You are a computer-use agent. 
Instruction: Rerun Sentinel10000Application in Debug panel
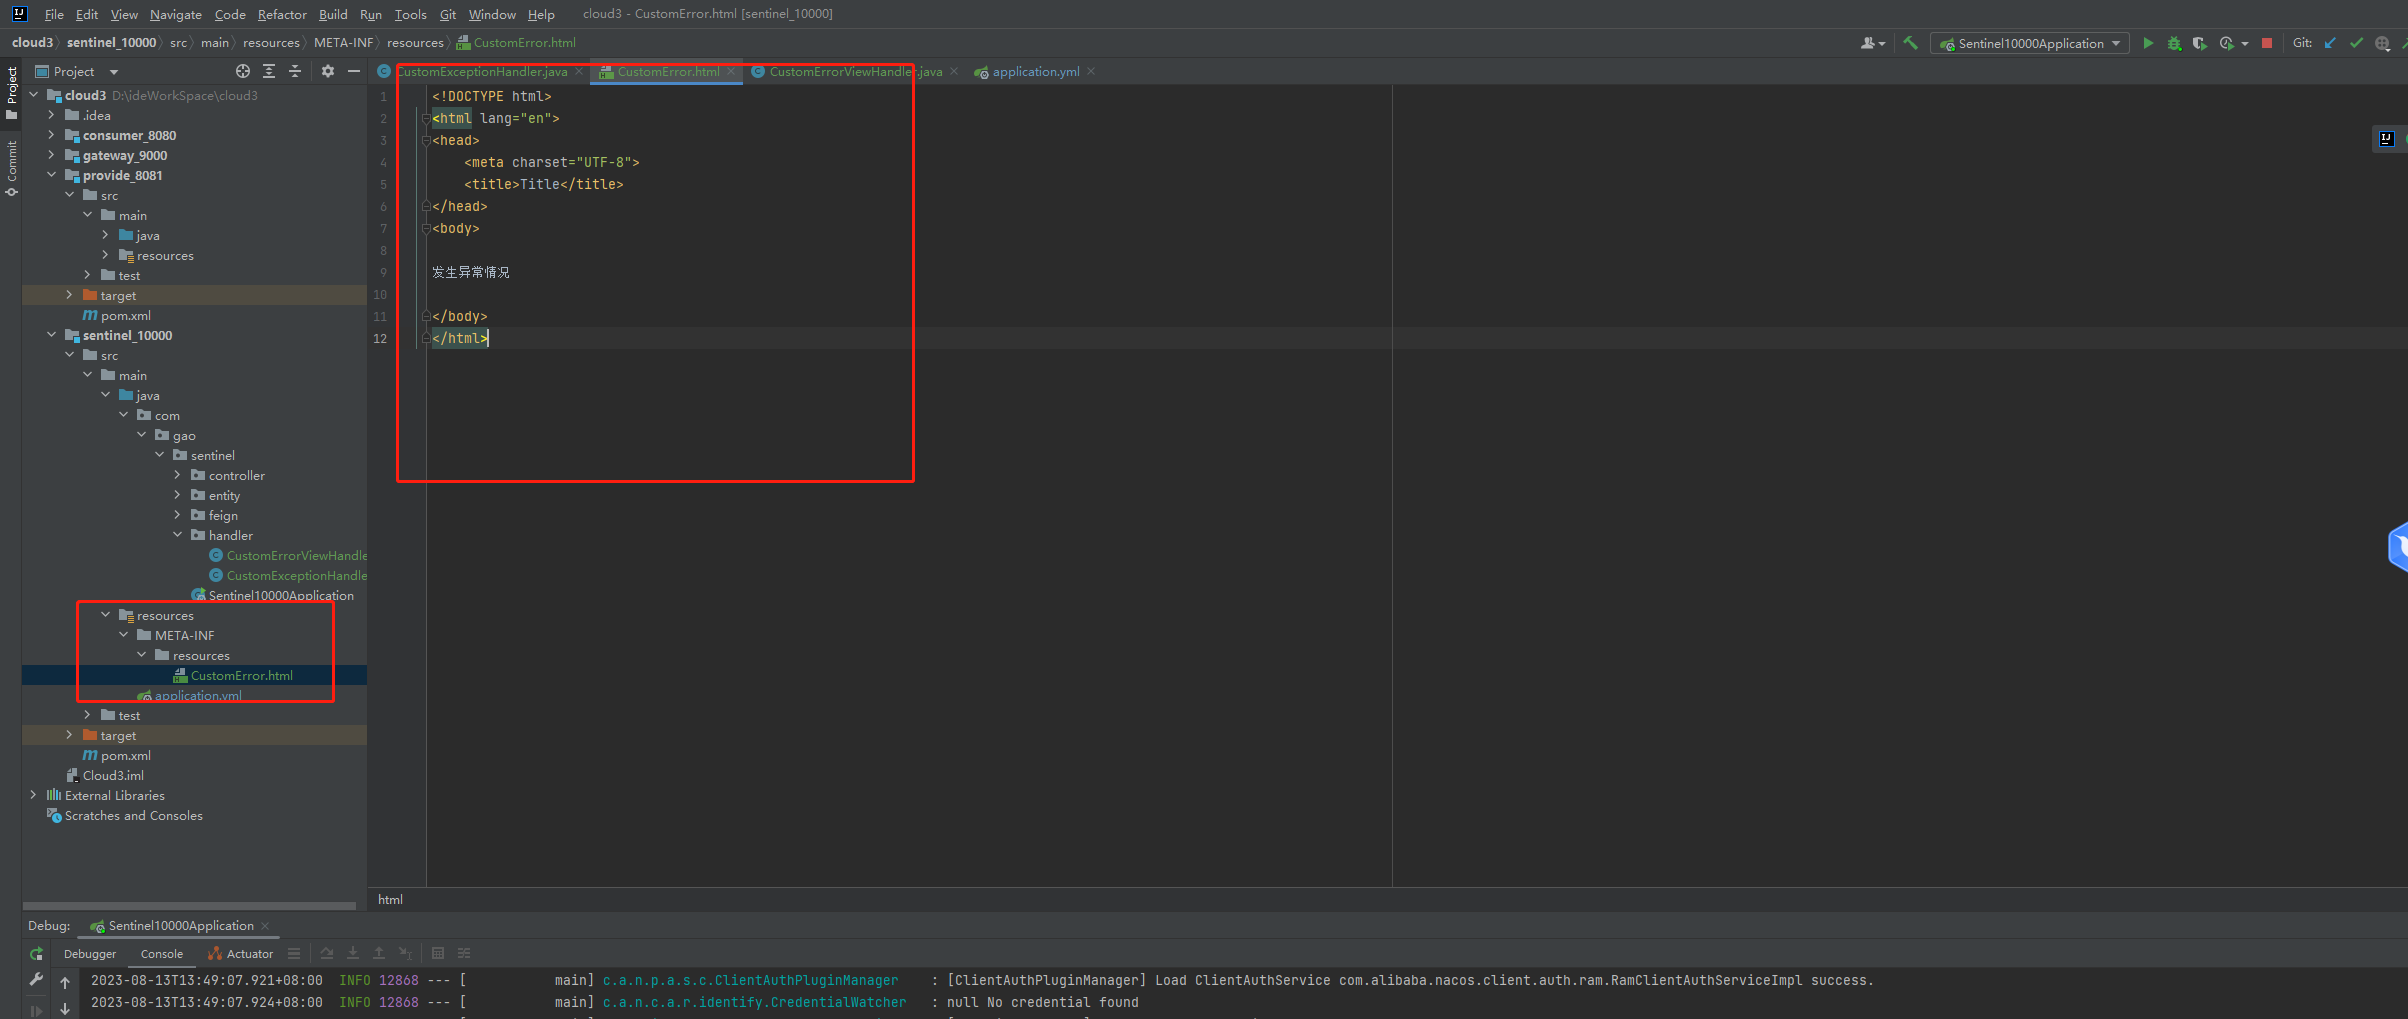point(36,954)
